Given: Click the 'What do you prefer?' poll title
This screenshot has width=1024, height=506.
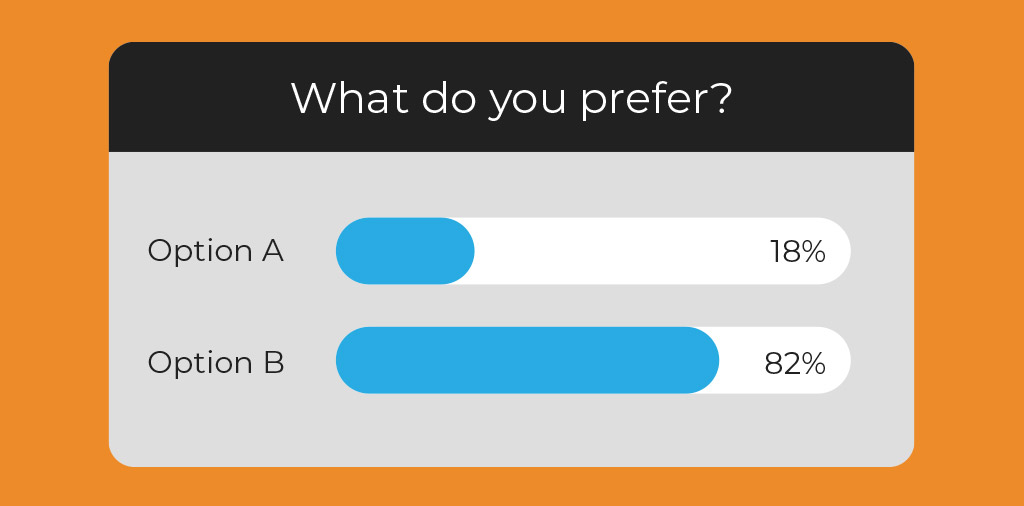Looking at the screenshot, I should [x=511, y=99].
